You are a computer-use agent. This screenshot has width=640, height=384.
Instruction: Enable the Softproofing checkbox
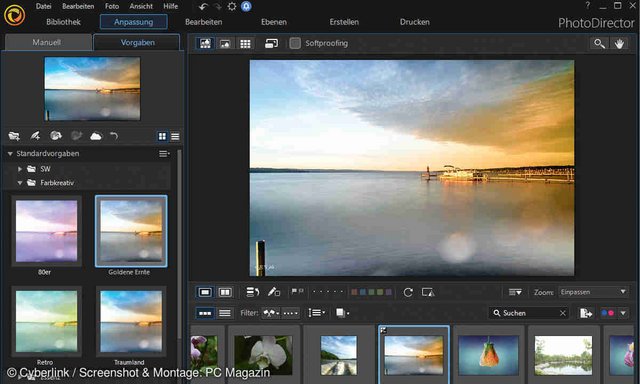coord(295,43)
